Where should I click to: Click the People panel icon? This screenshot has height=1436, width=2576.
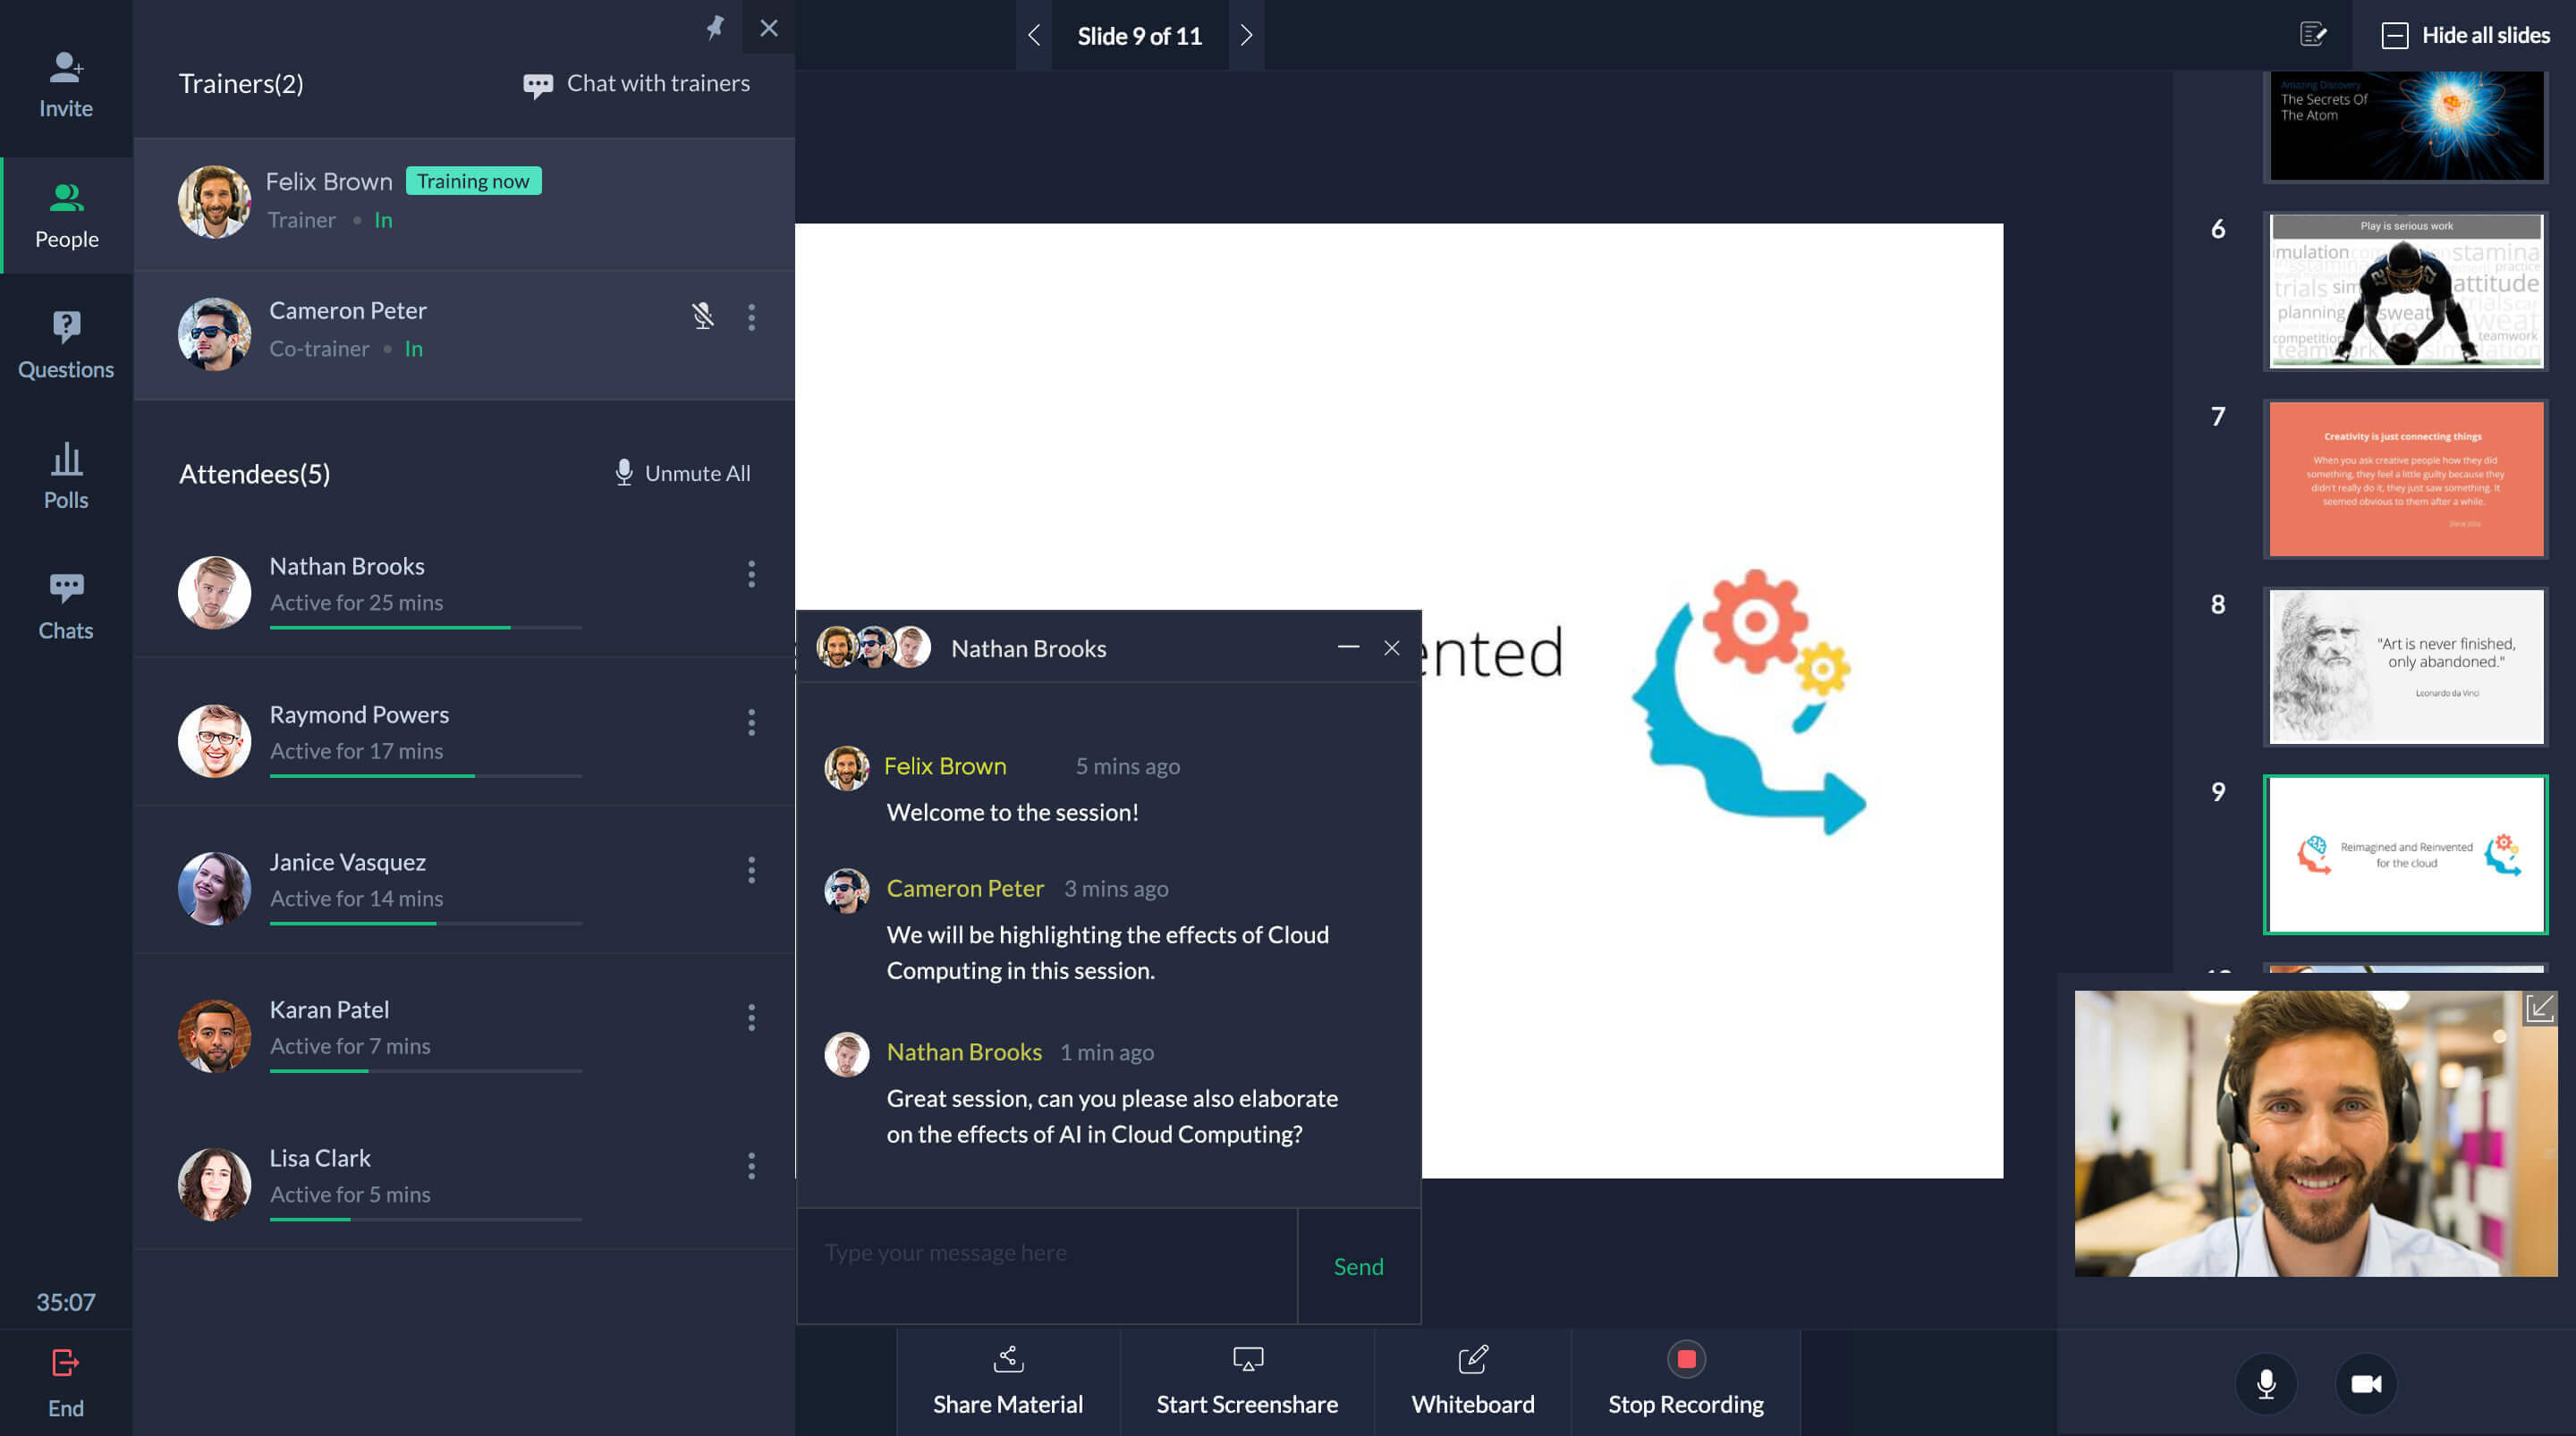click(65, 212)
